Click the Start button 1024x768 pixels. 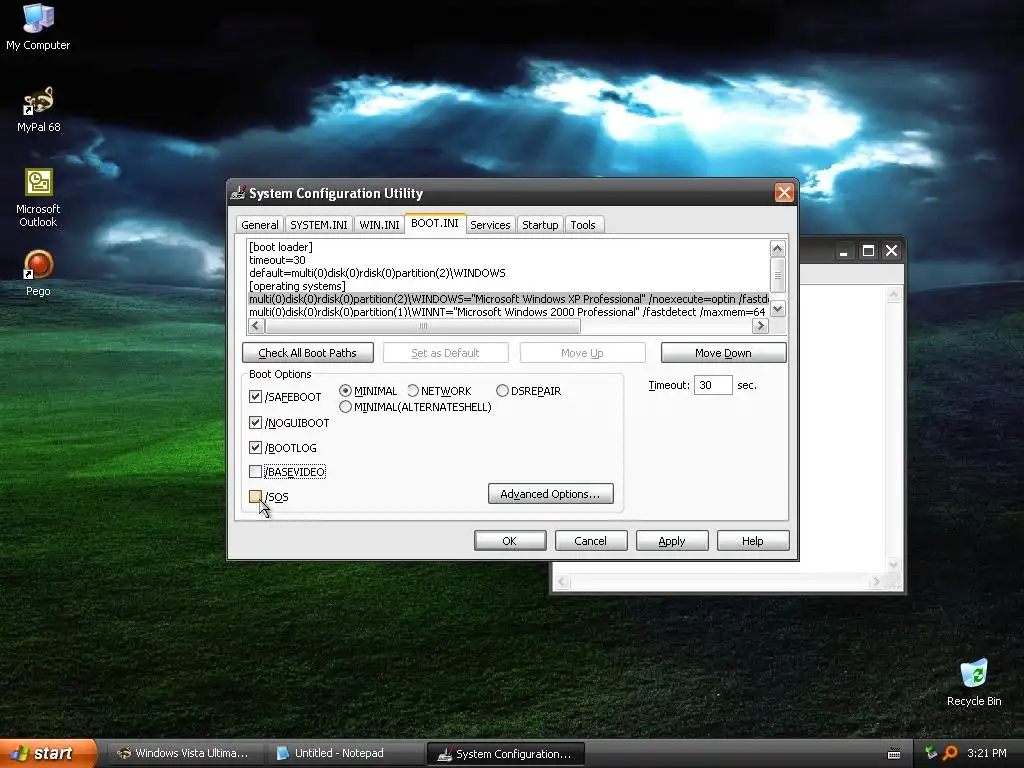[47, 753]
